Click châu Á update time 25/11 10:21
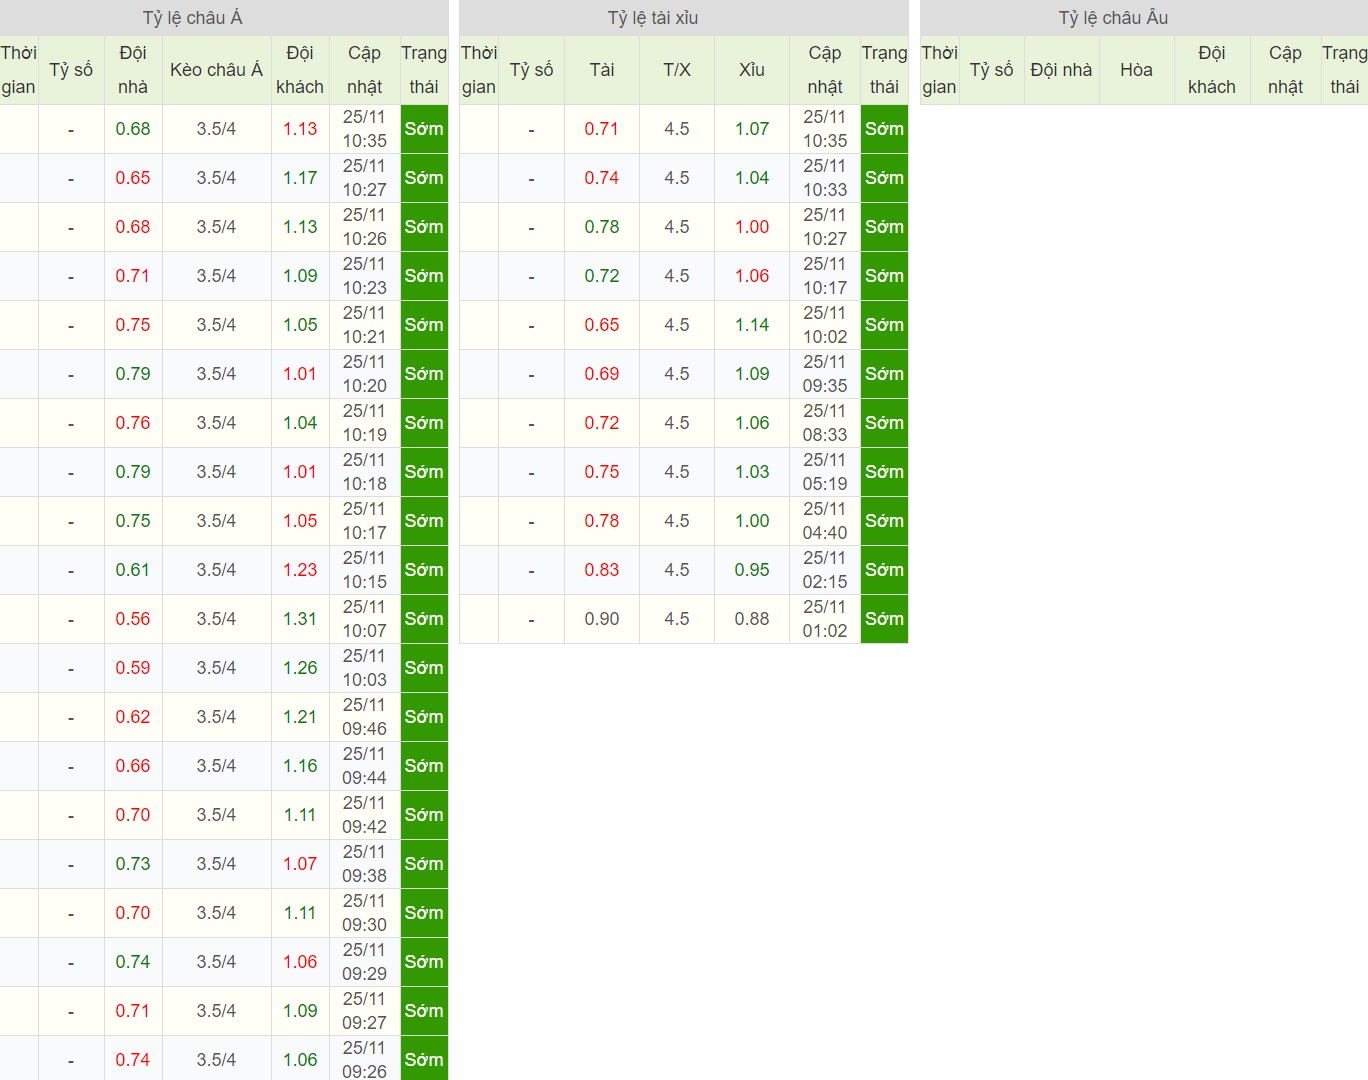 pyautogui.click(x=364, y=325)
